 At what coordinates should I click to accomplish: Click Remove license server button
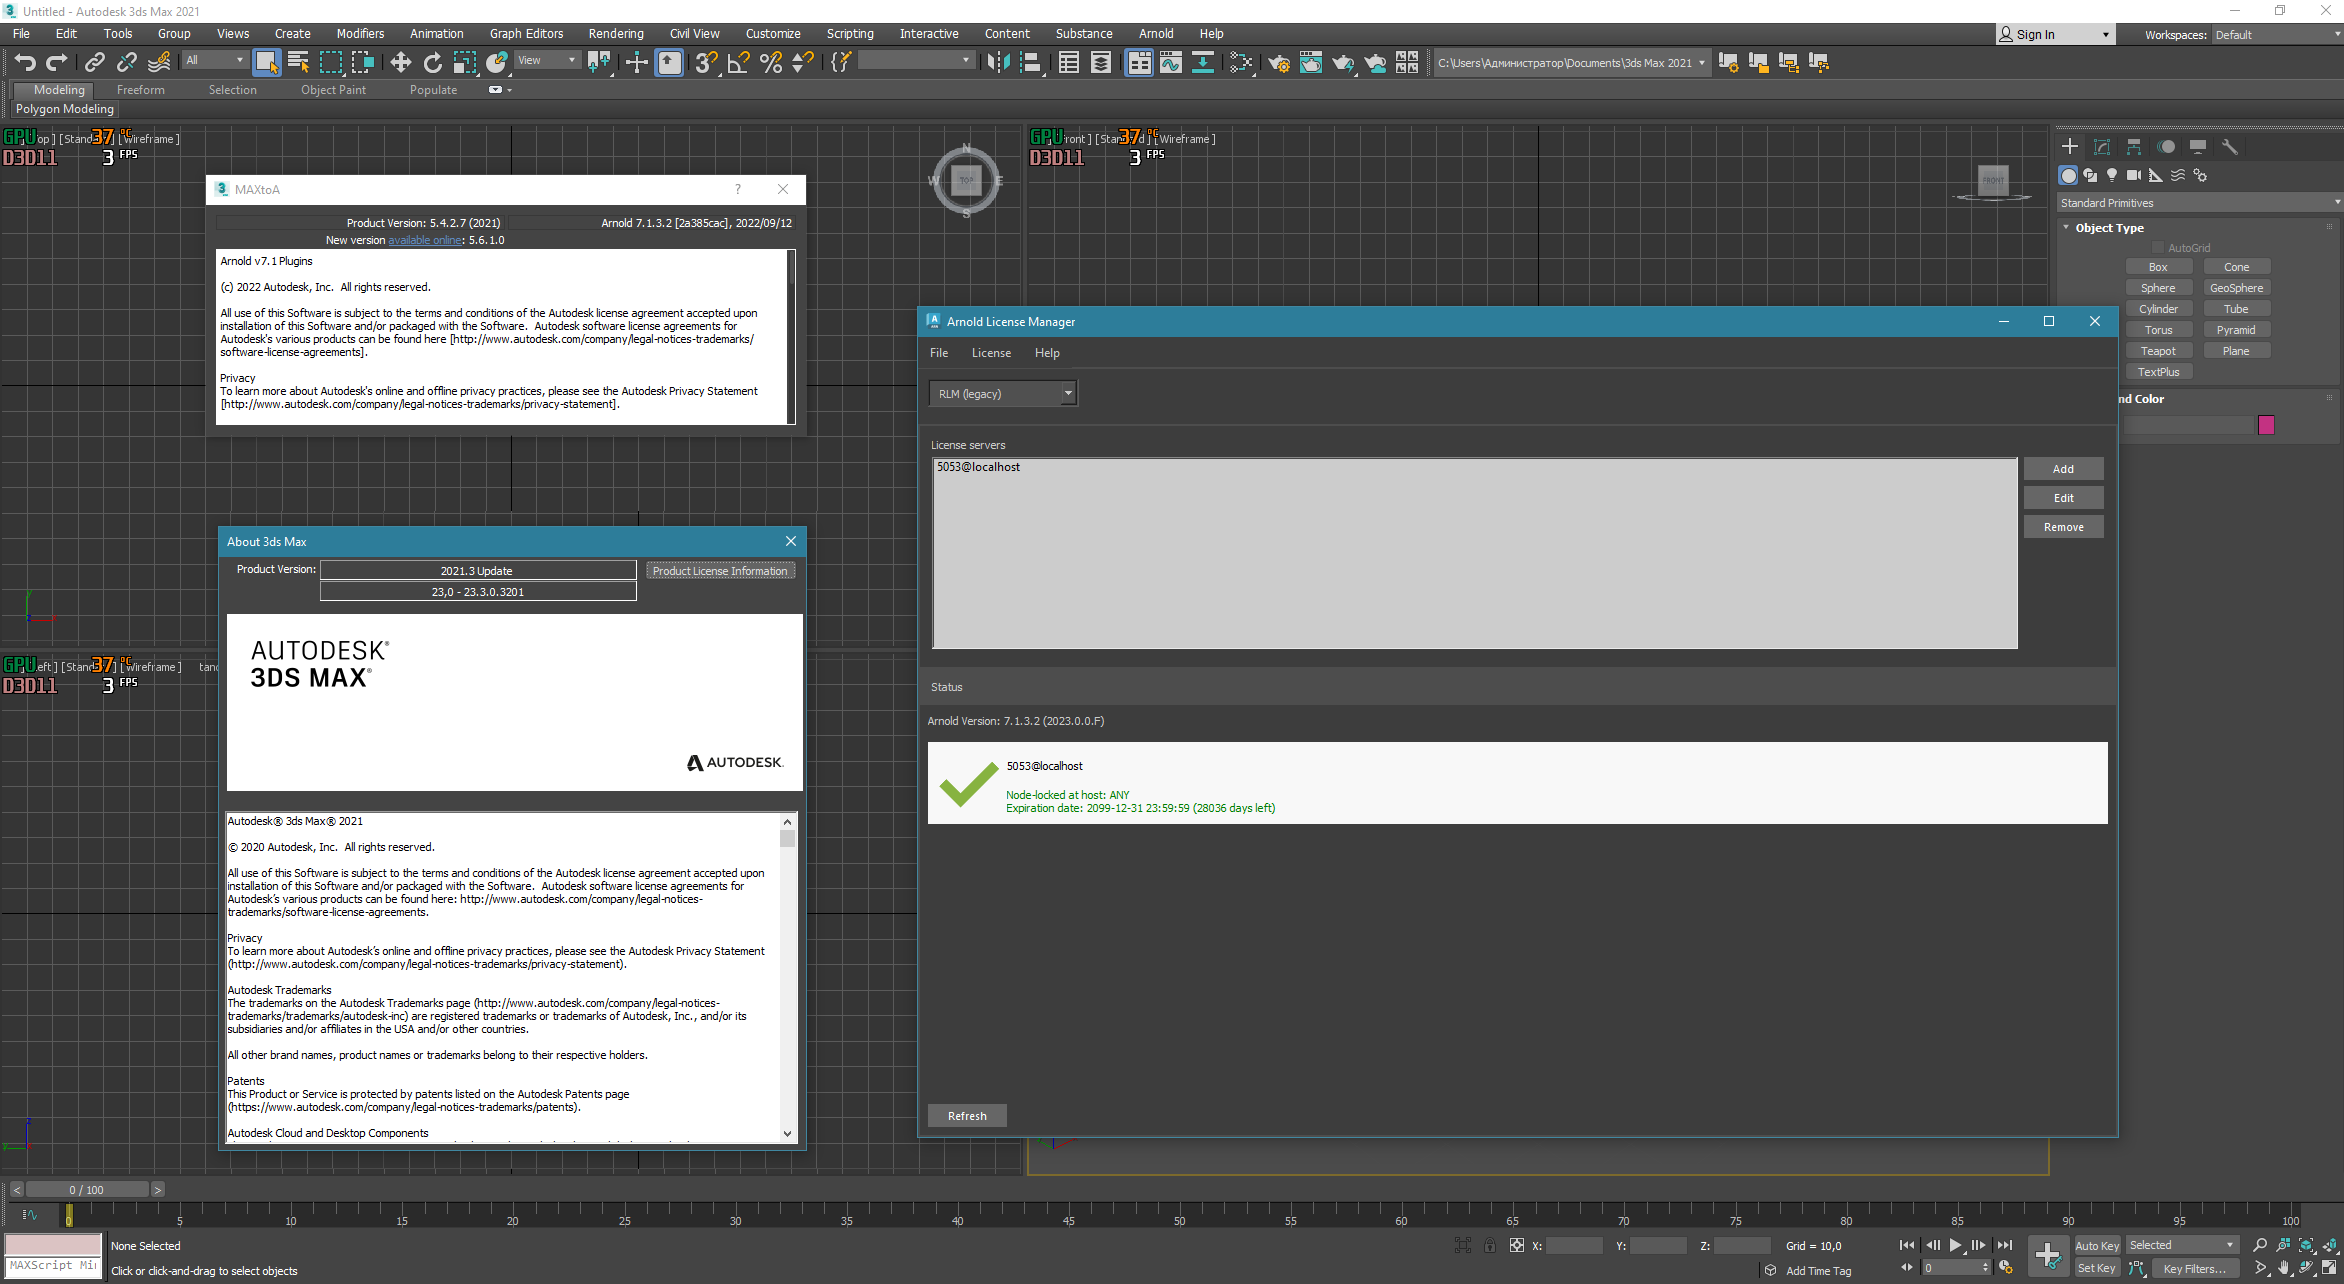pos(2063,526)
